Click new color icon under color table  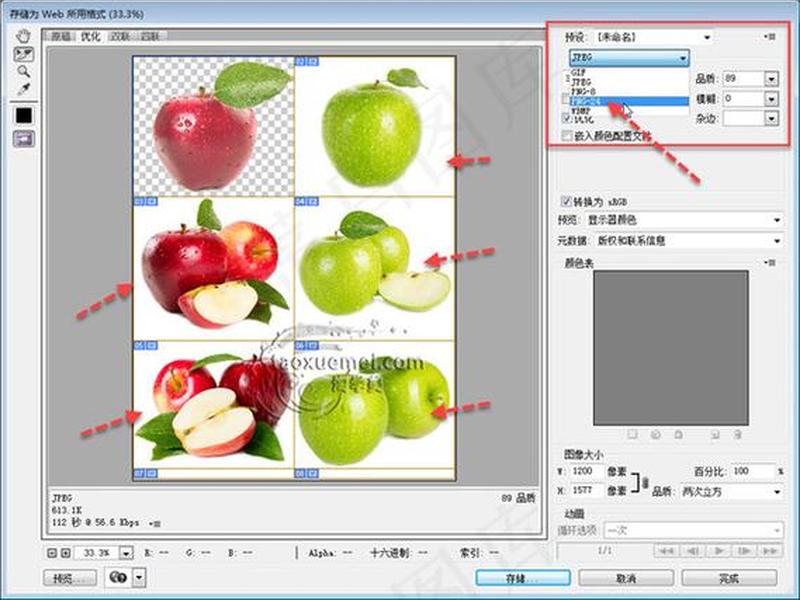point(715,434)
